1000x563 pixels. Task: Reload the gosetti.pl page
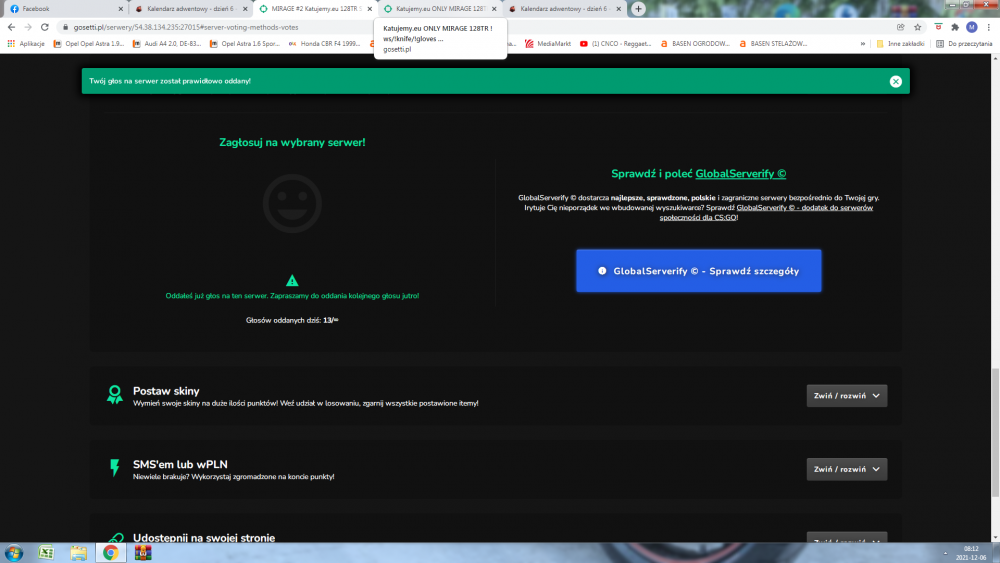coord(45,27)
